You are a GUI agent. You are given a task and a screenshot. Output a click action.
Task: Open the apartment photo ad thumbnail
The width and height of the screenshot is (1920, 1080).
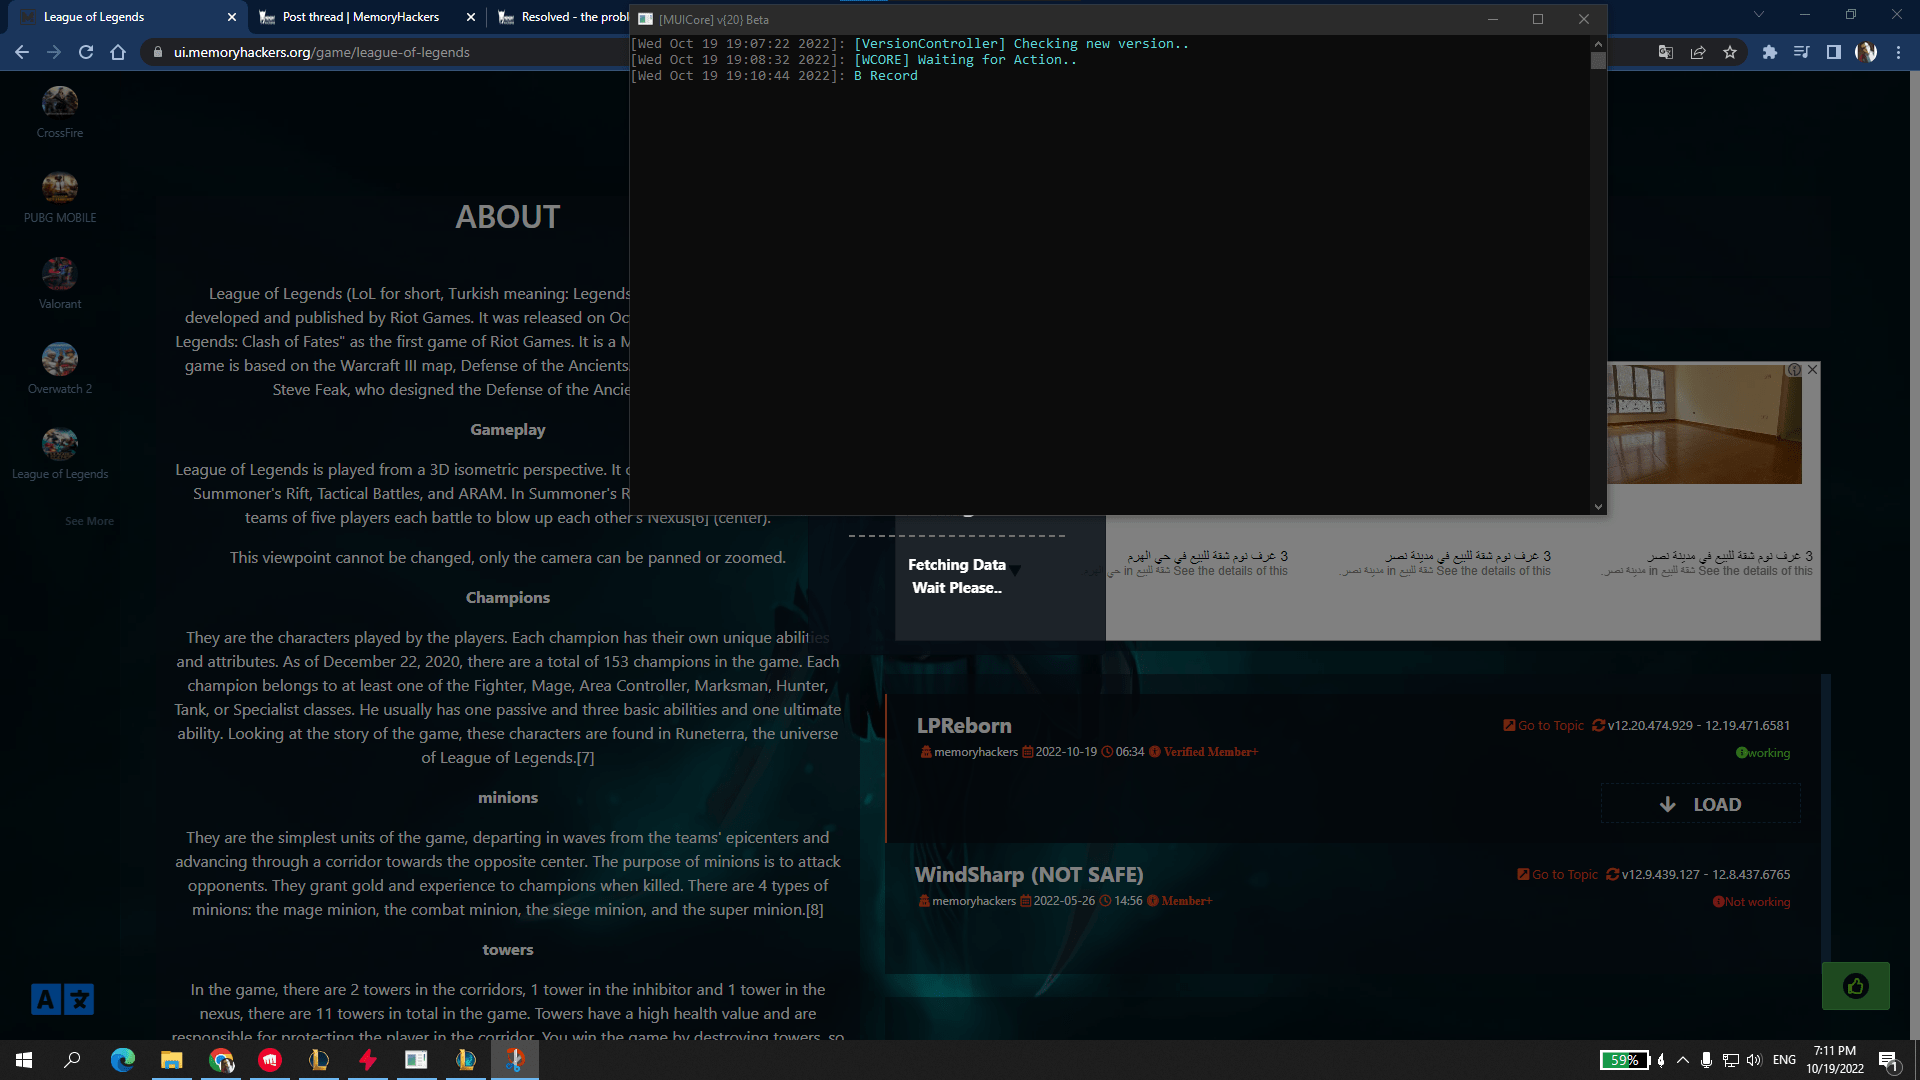pos(1704,424)
